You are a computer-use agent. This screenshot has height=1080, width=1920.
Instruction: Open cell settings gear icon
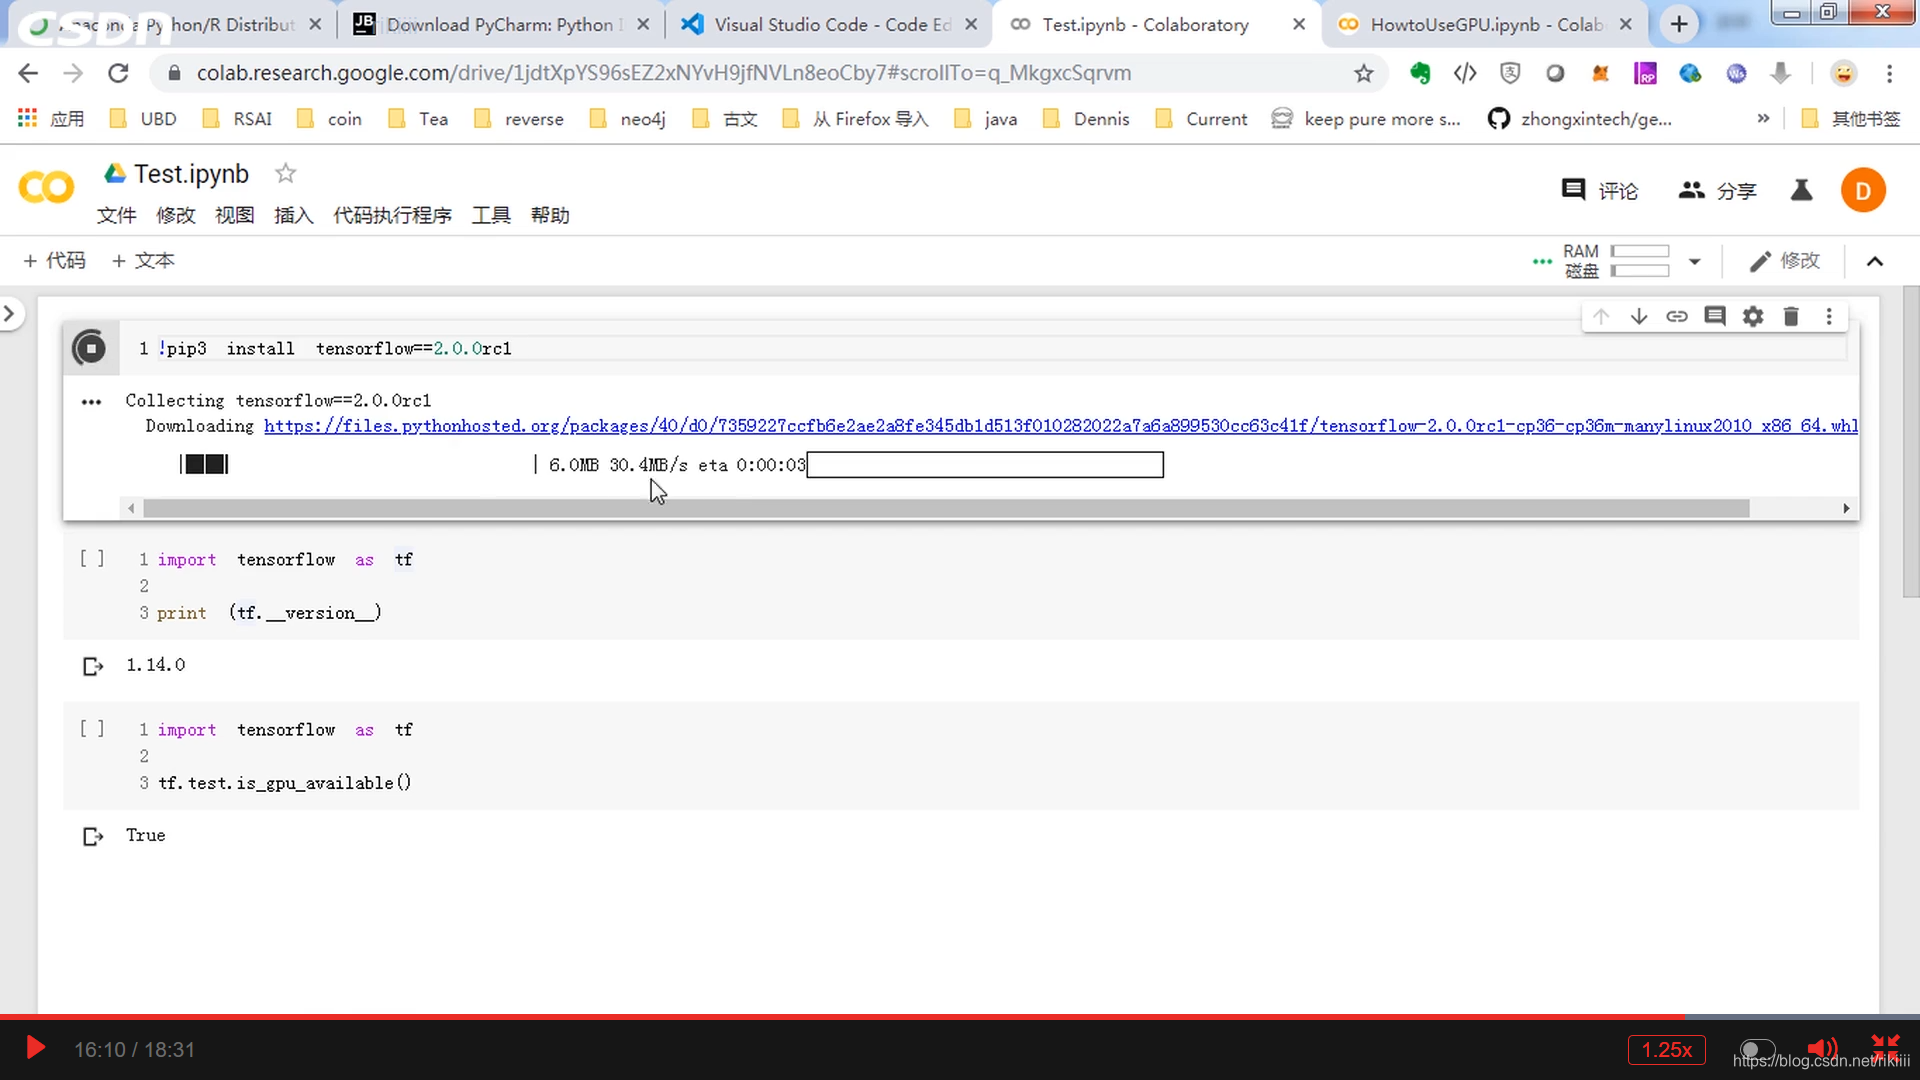click(1753, 316)
